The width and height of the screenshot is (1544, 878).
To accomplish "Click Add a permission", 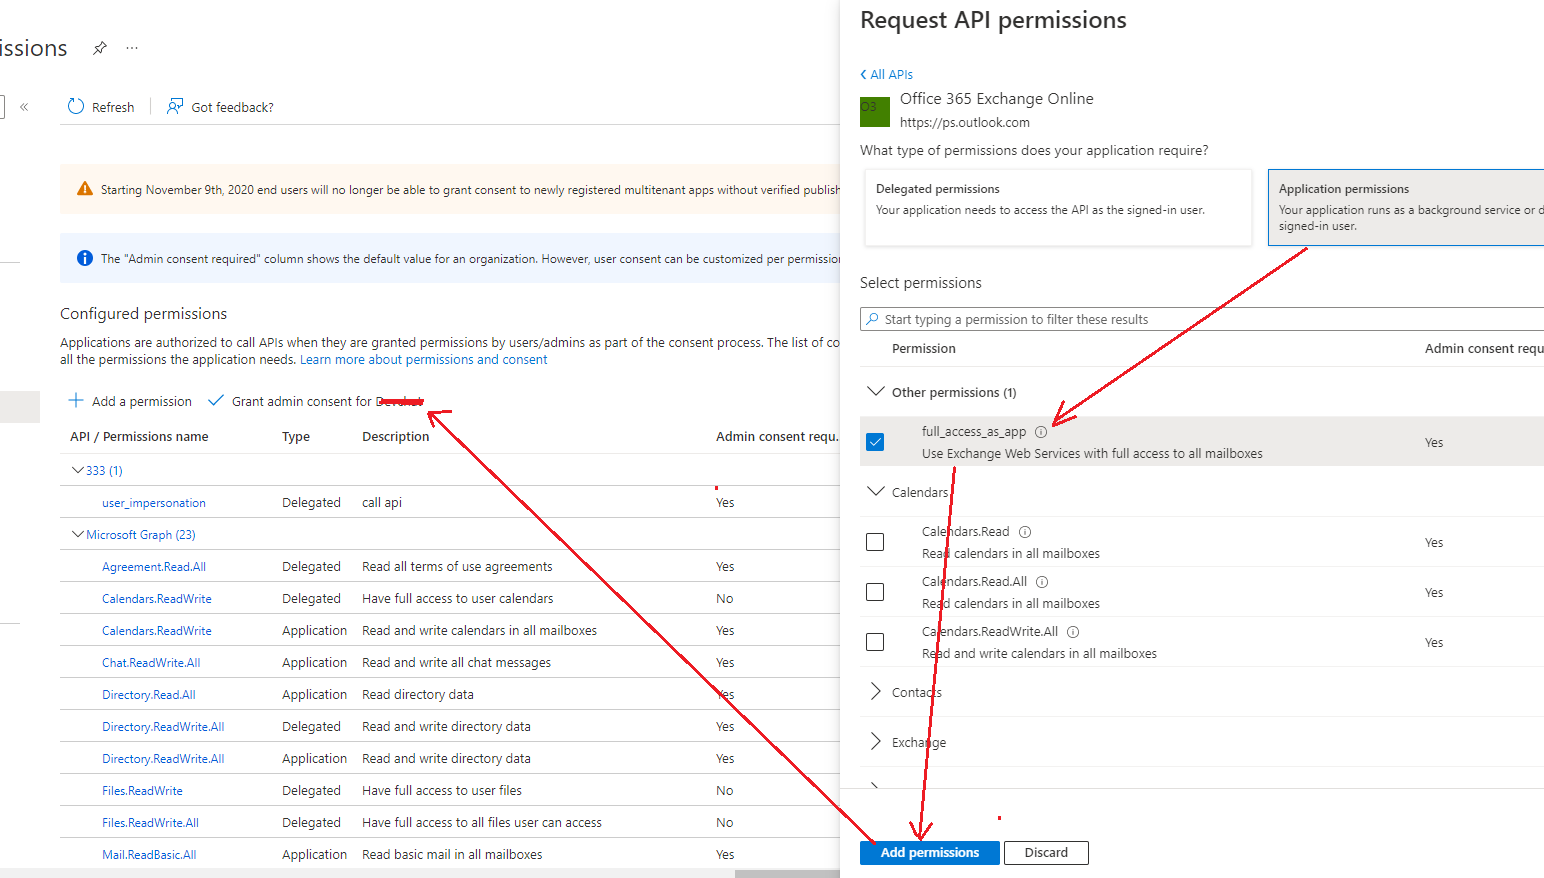I will coord(142,401).
